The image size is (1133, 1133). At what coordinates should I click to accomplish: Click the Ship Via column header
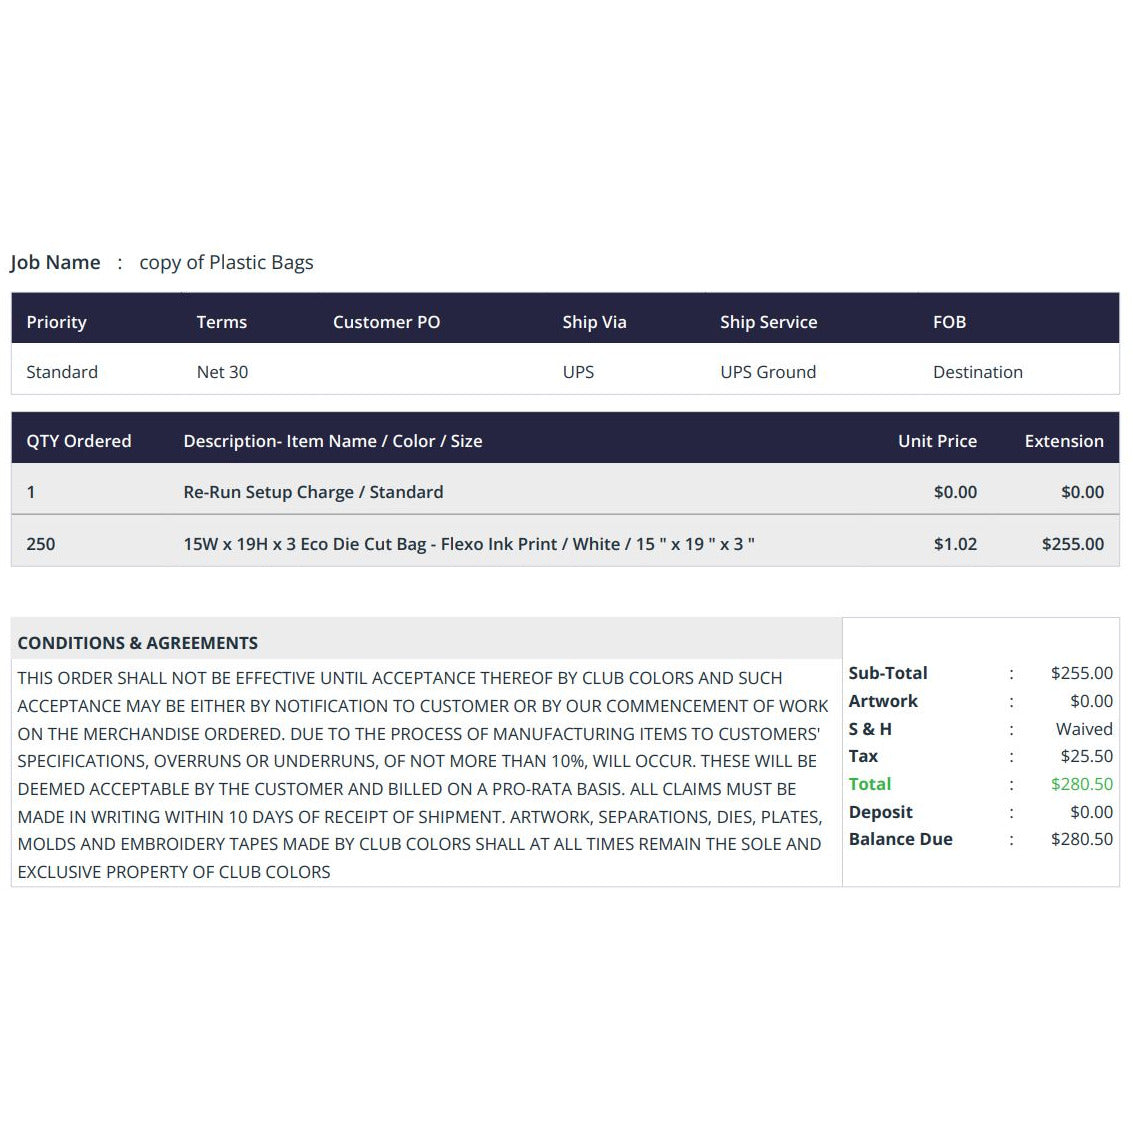click(594, 322)
